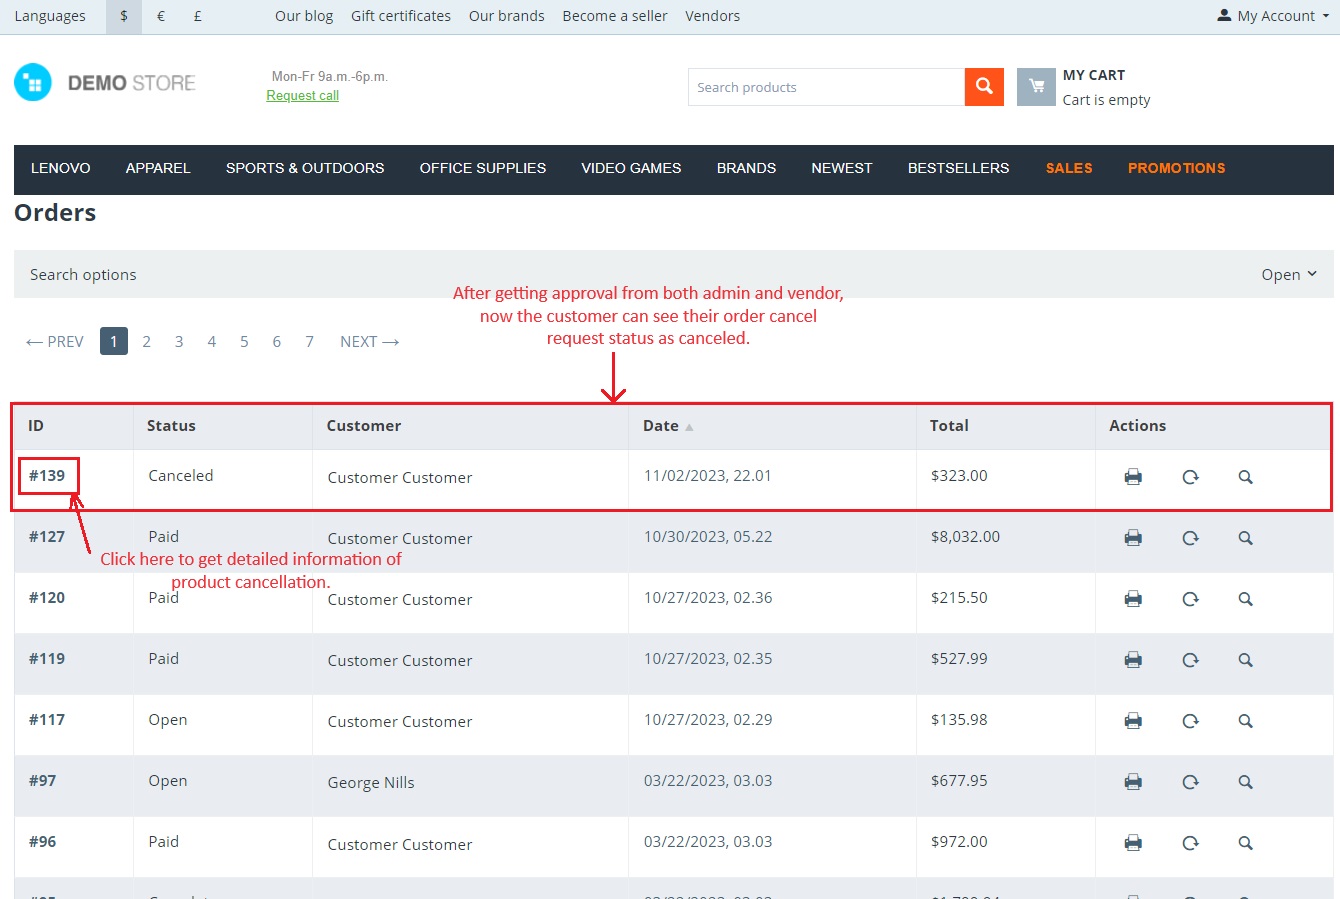
Task: Re-order icon for order #97
Action: [x=1190, y=782]
